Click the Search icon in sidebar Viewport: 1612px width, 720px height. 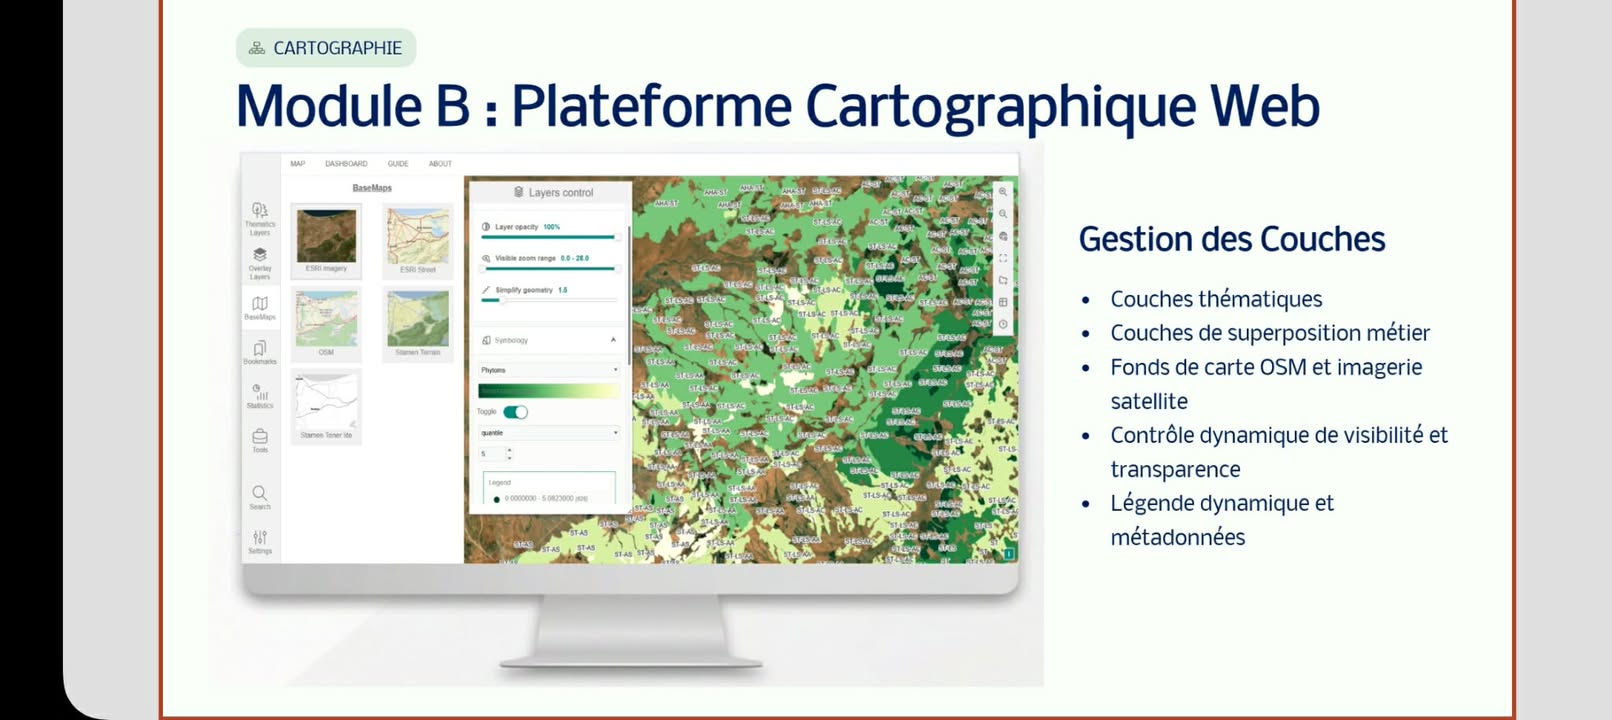[x=260, y=497]
